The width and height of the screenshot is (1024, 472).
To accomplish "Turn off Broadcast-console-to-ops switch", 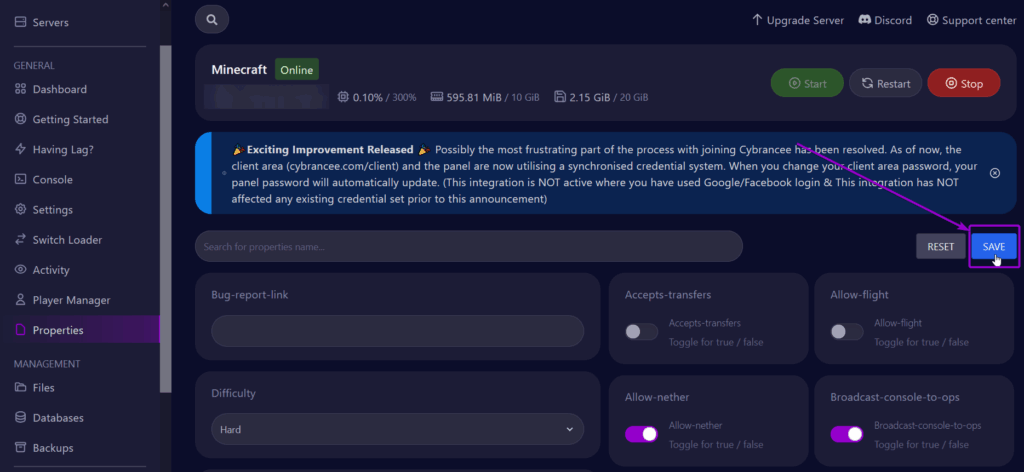I will (x=847, y=434).
